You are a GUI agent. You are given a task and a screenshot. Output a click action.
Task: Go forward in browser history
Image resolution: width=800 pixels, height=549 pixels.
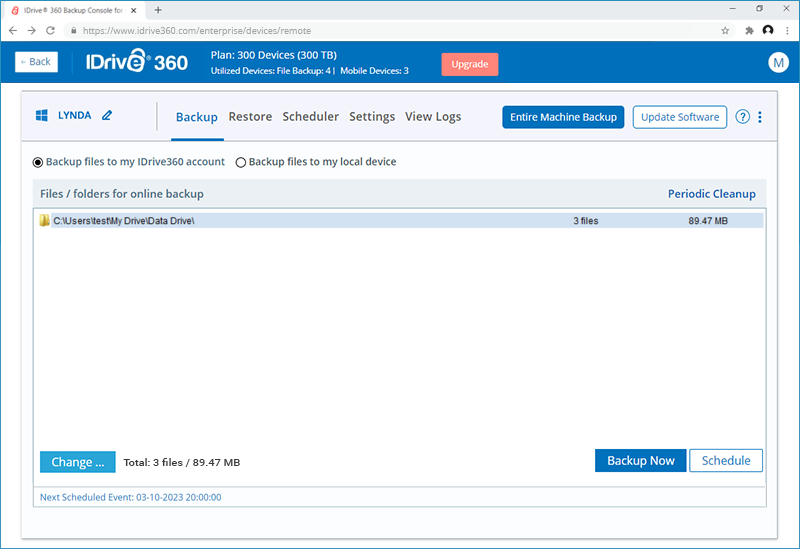tap(32, 31)
